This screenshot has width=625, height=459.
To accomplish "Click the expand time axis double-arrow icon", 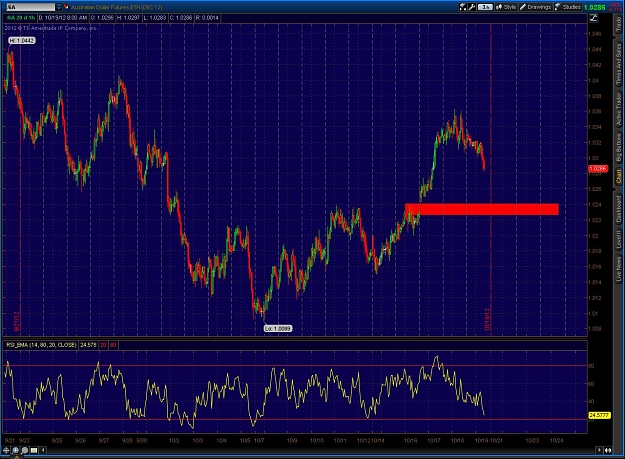I will 608,450.
